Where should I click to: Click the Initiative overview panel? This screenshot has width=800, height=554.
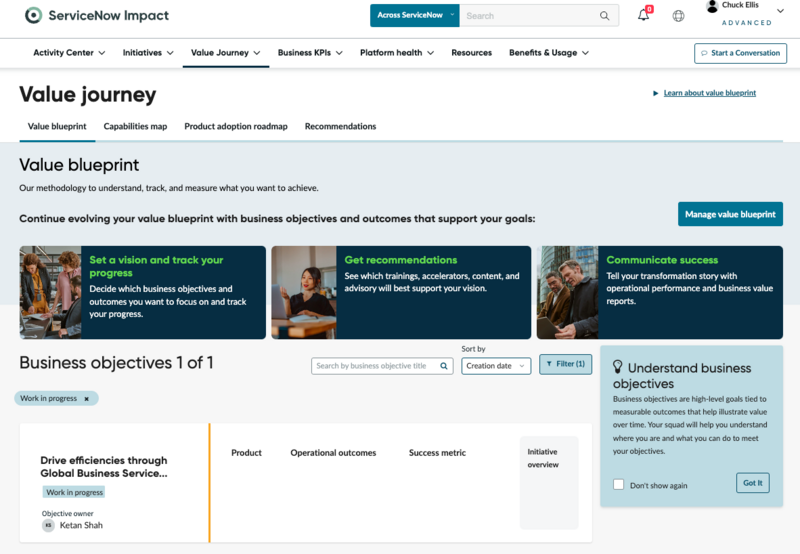click(x=549, y=483)
